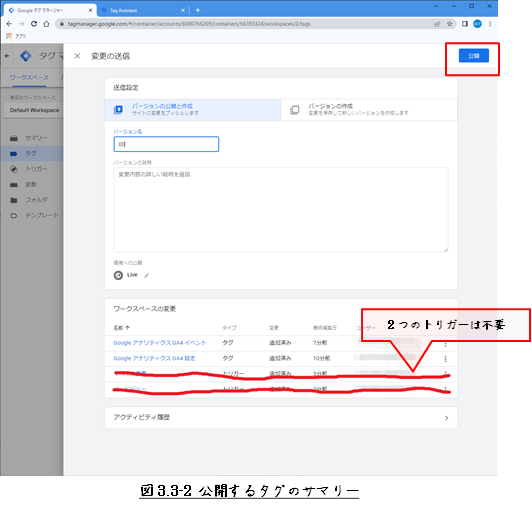Open more options for GA4 設定 row

pos(445,359)
